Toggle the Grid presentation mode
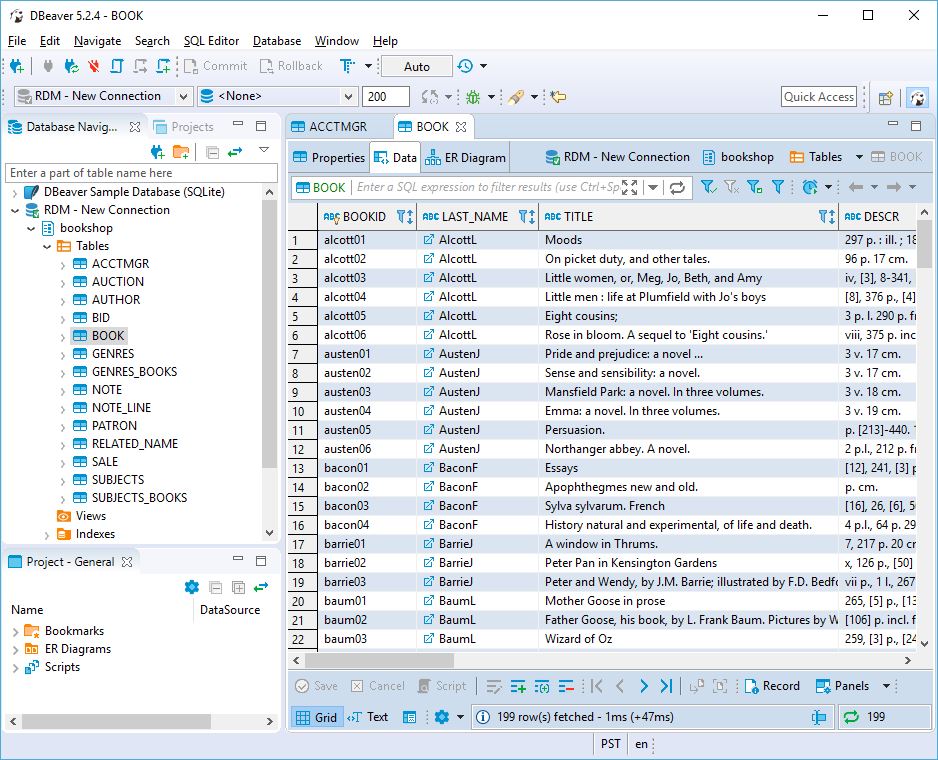The height and width of the screenshot is (760, 938). point(316,716)
